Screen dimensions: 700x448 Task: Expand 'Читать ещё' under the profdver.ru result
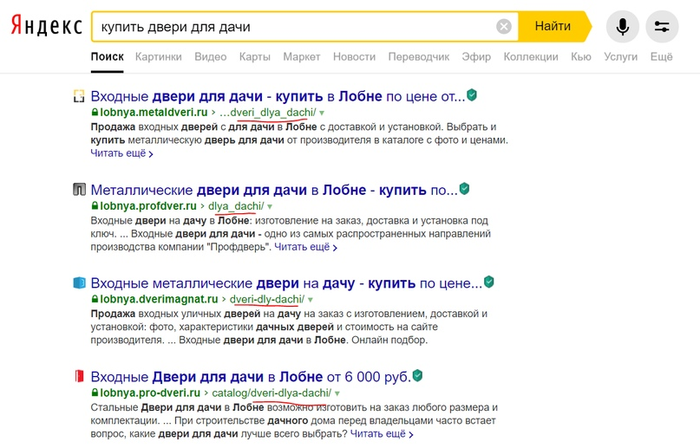pyautogui.click(x=305, y=247)
